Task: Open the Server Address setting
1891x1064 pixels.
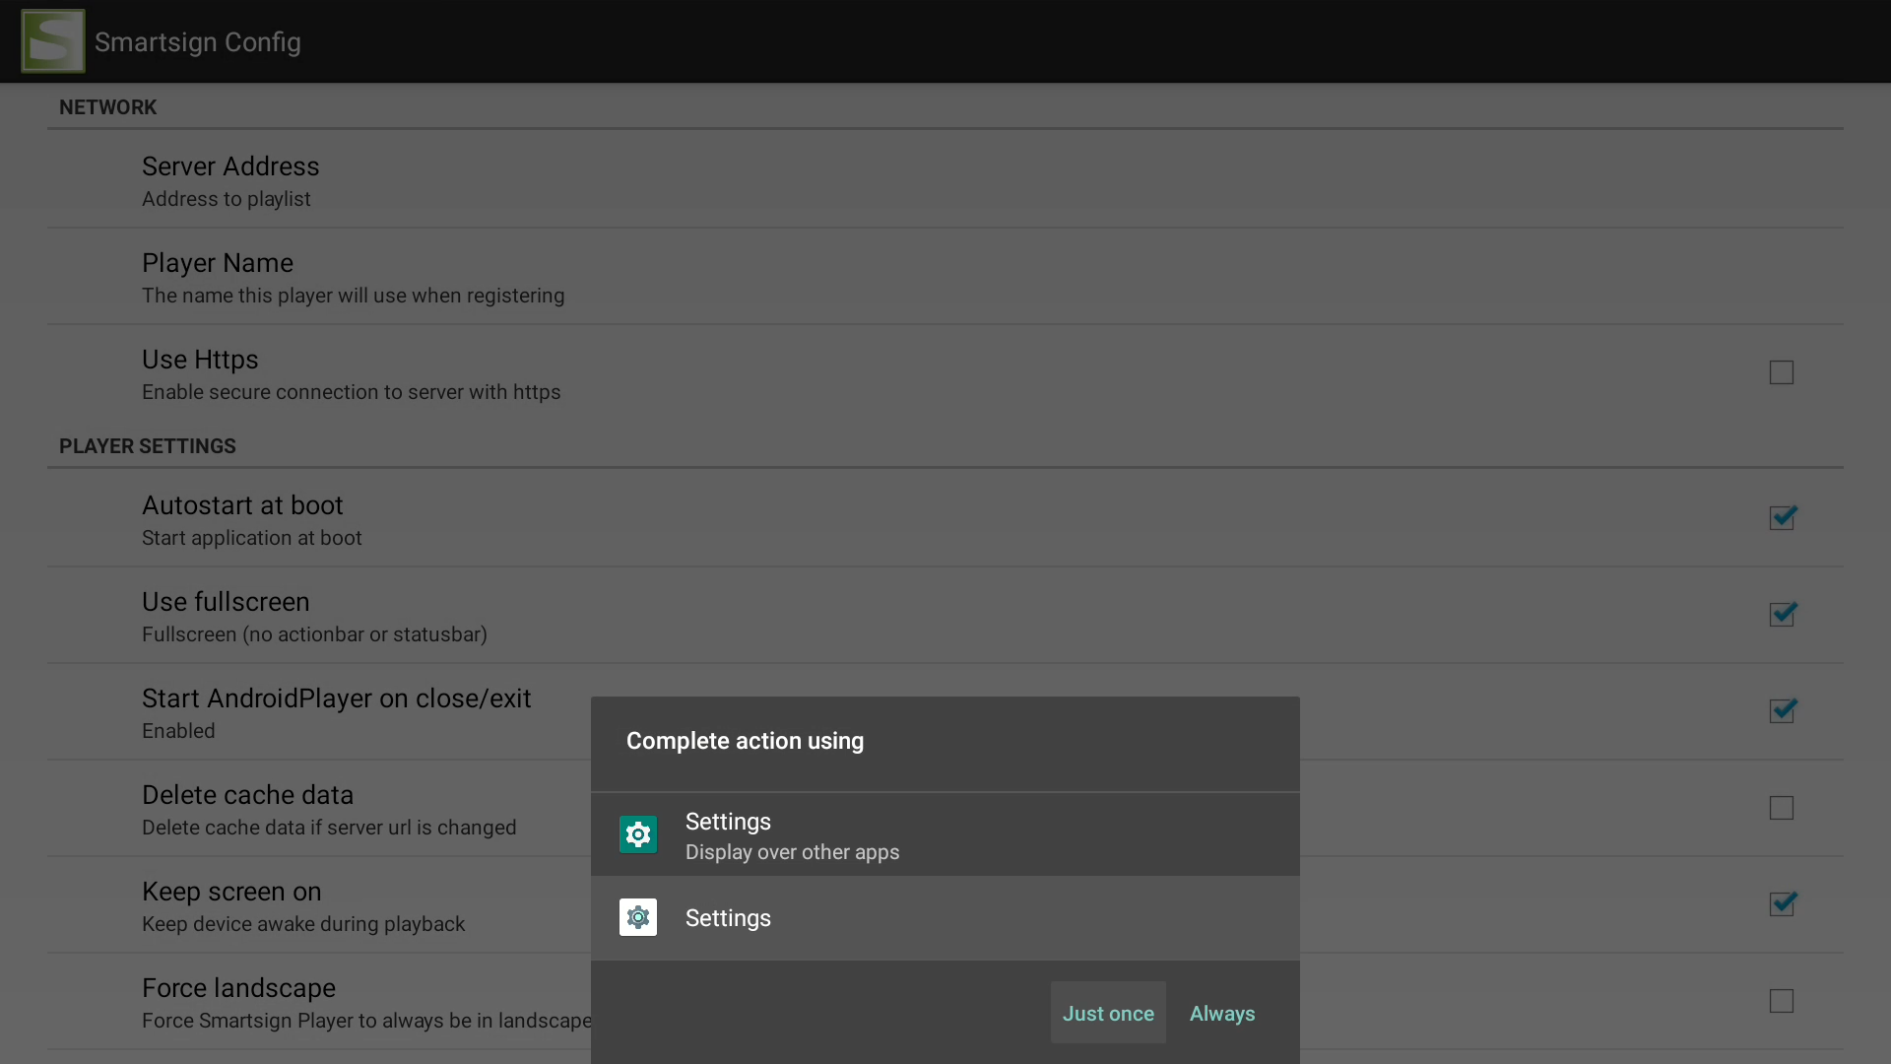Action: pyautogui.click(x=945, y=180)
